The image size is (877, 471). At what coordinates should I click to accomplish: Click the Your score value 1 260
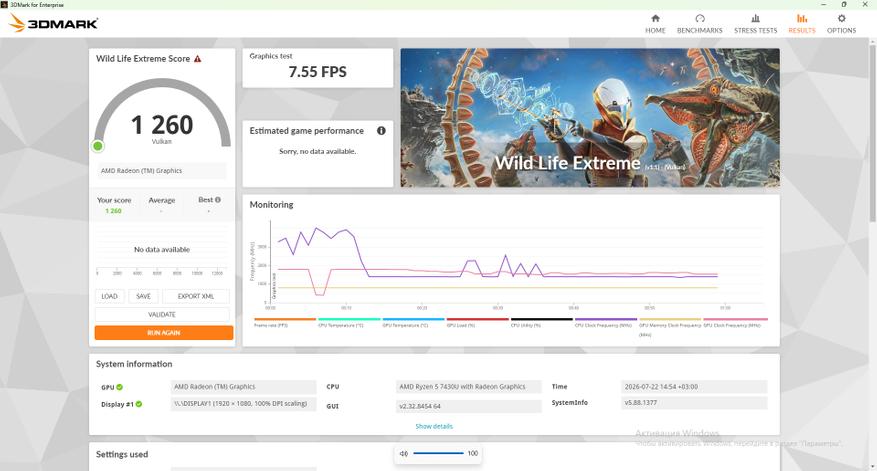coord(114,211)
